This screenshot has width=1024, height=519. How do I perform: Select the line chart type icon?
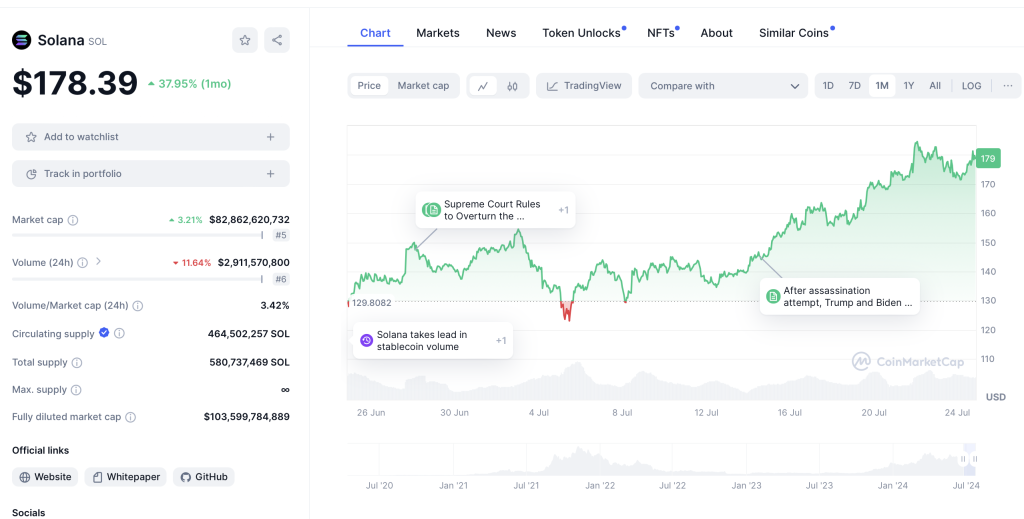pos(483,86)
